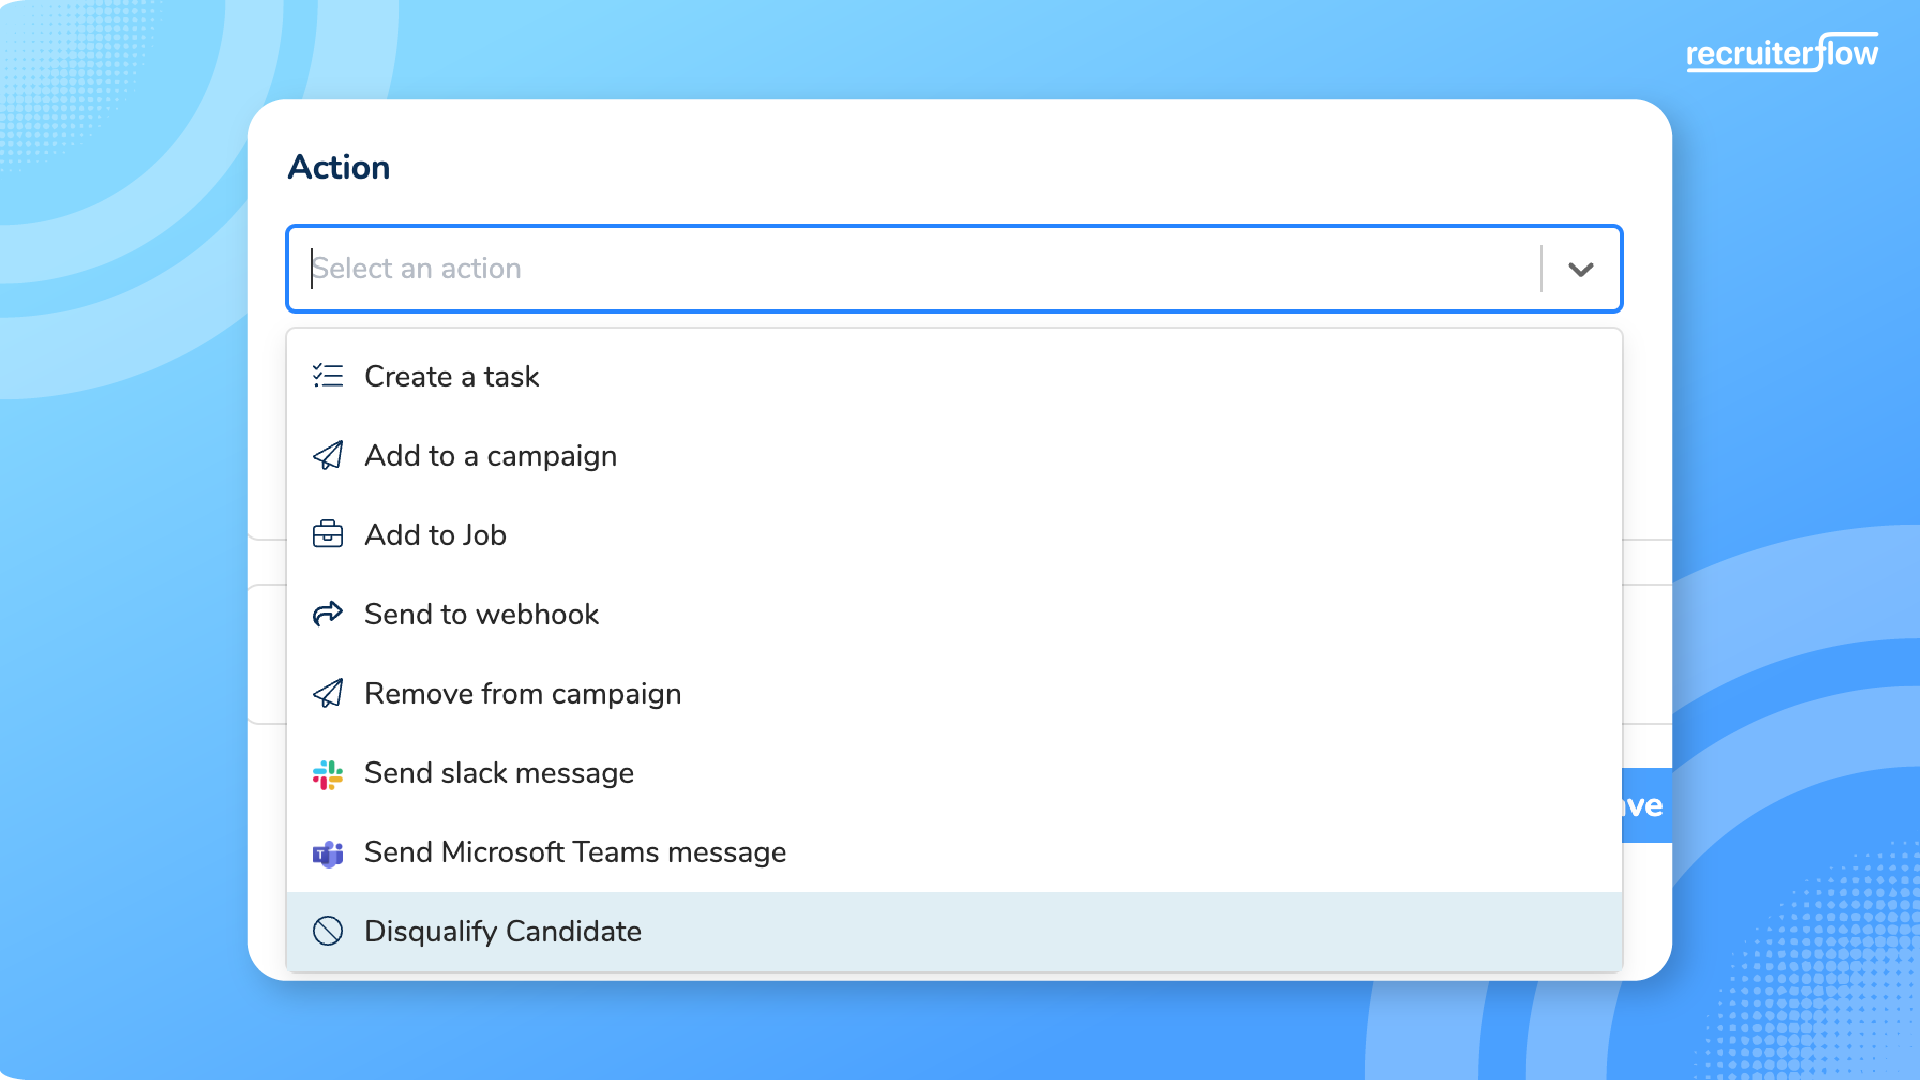Select Remove from campaign action
The height and width of the screenshot is (1080, 1920).
[x=522, y=694]
